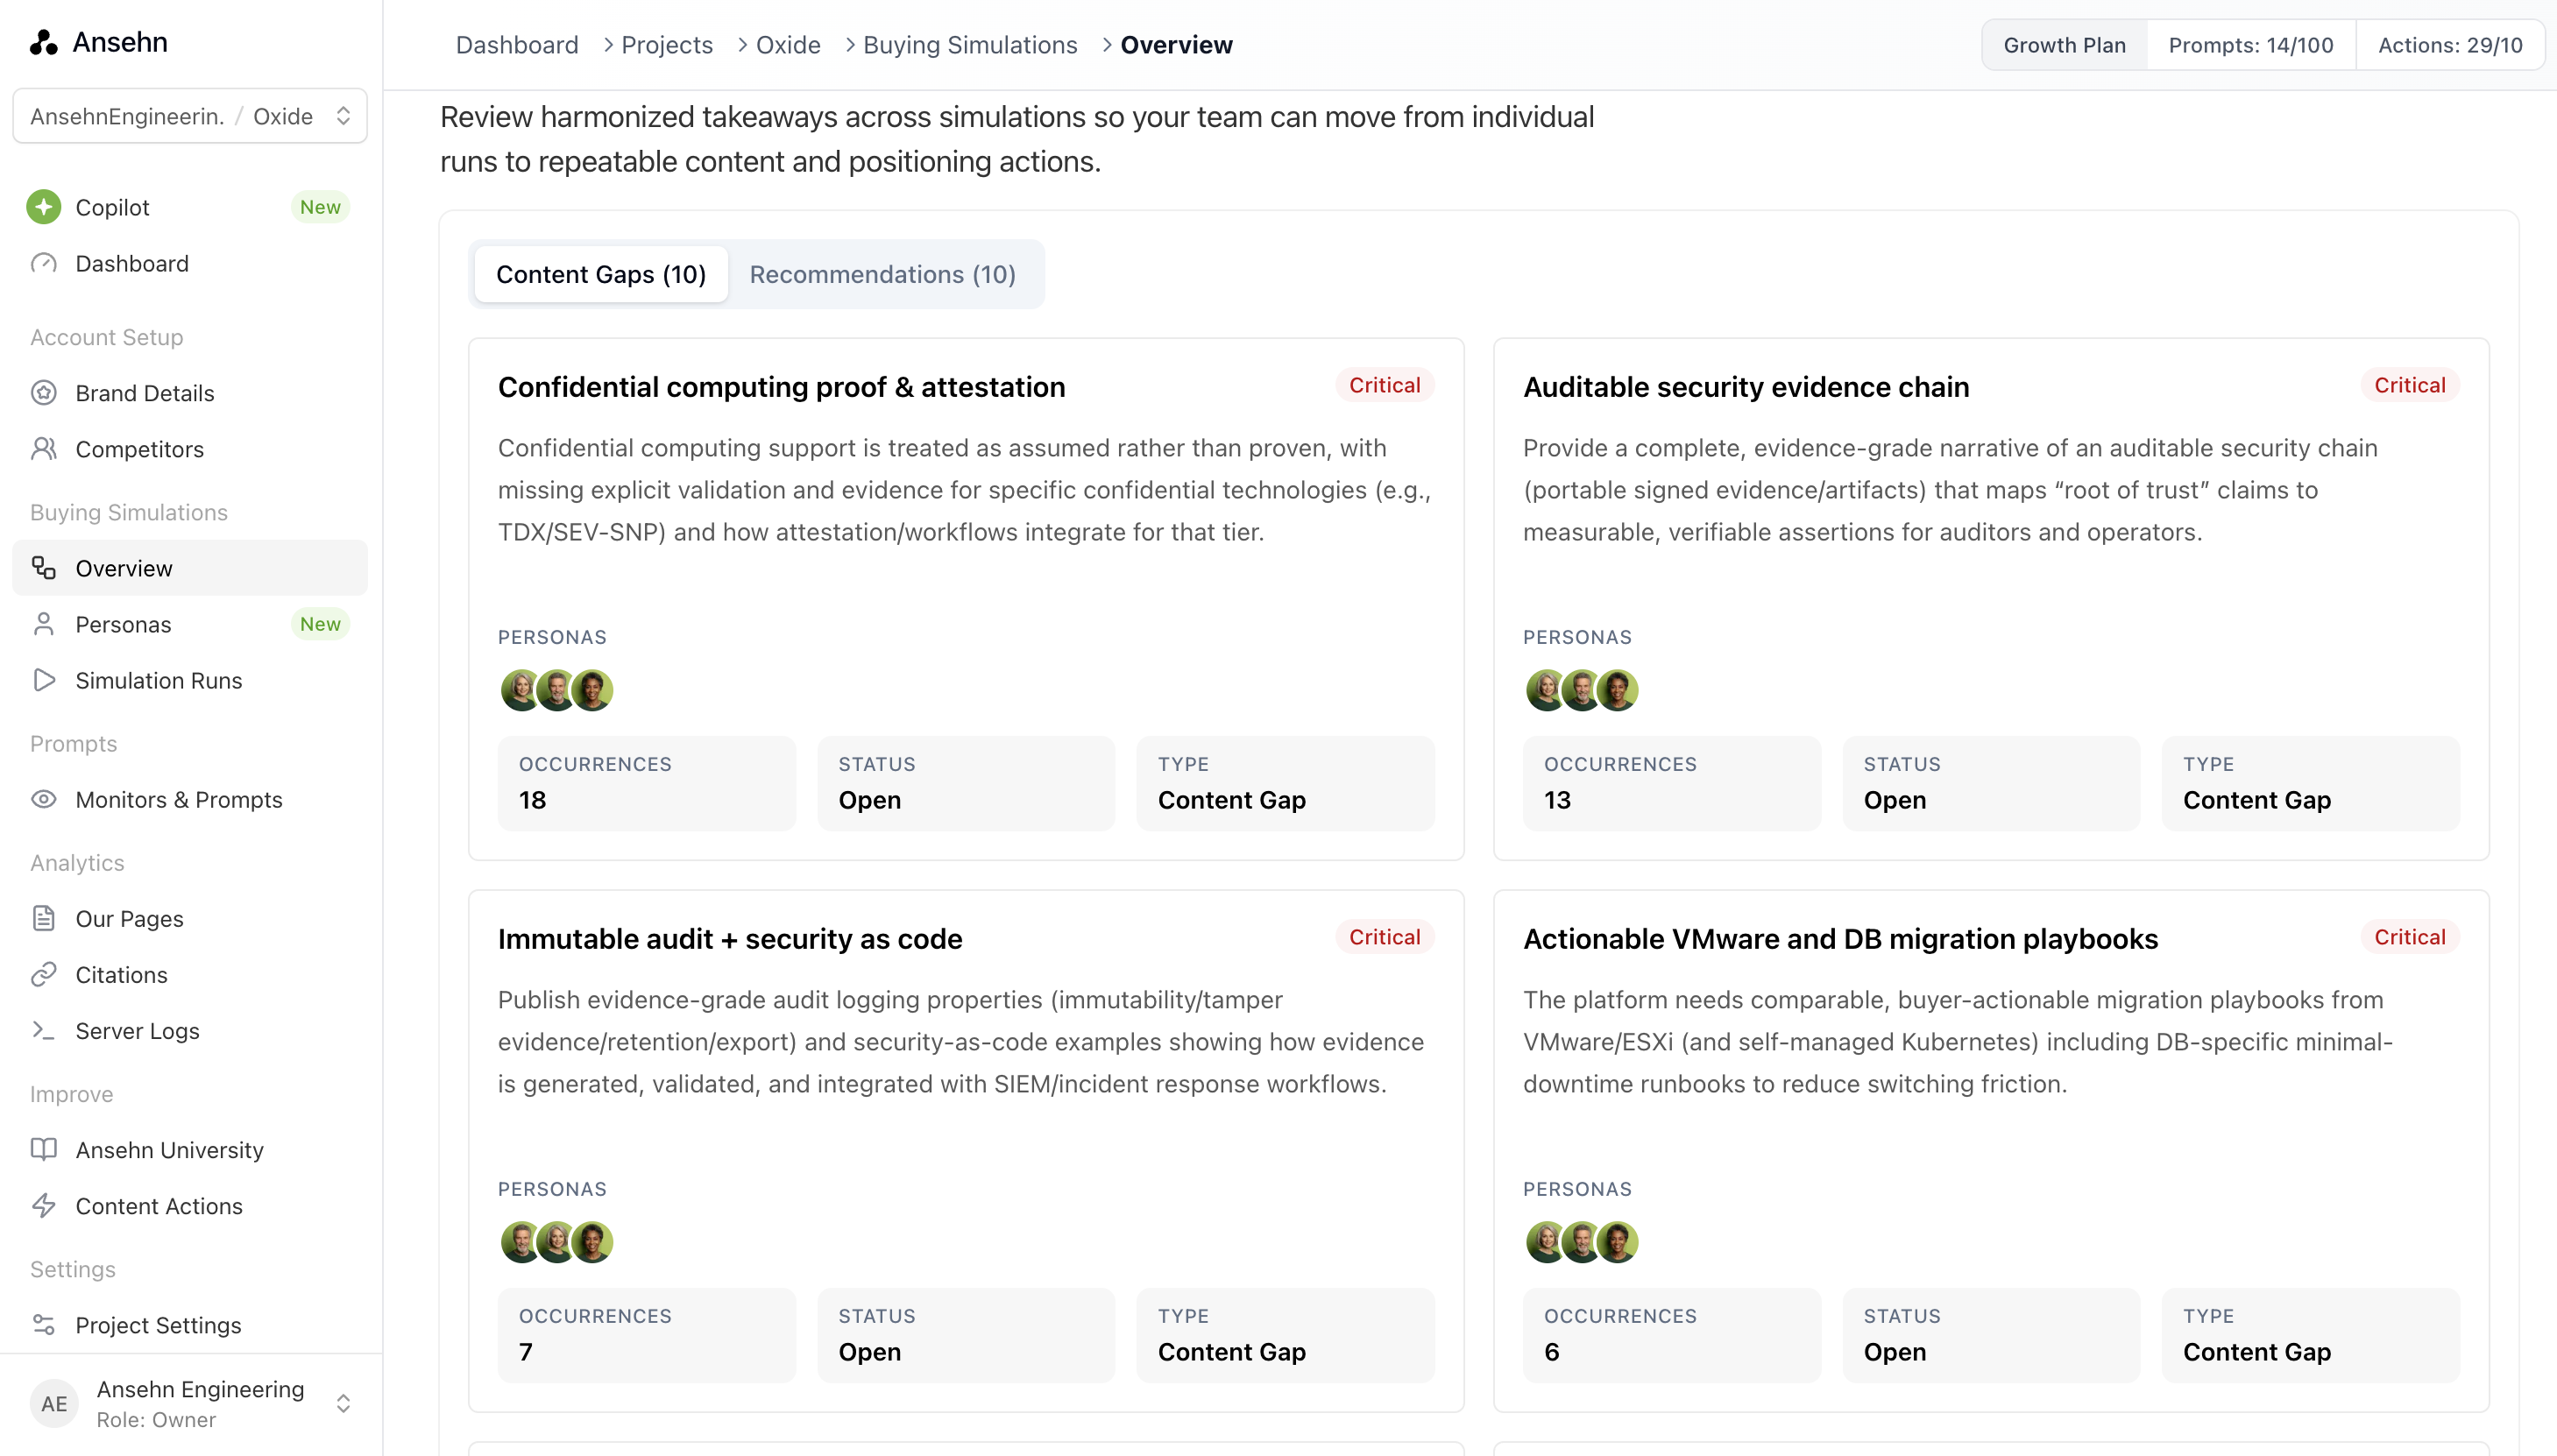Image resolution: width=2557 pixels, height=1456 pixels.
Task: Click the Server Logs terminal icon
Action: point(43,1030)
